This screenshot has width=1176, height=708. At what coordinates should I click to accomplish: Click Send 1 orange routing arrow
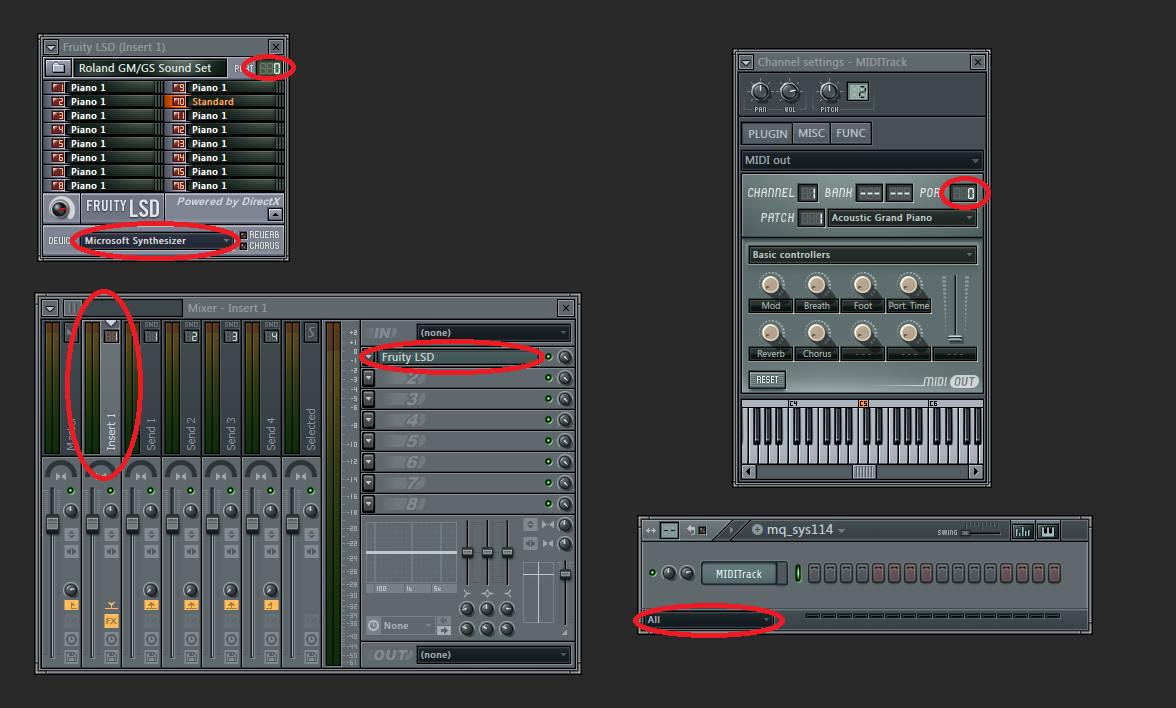coord(151,604)
